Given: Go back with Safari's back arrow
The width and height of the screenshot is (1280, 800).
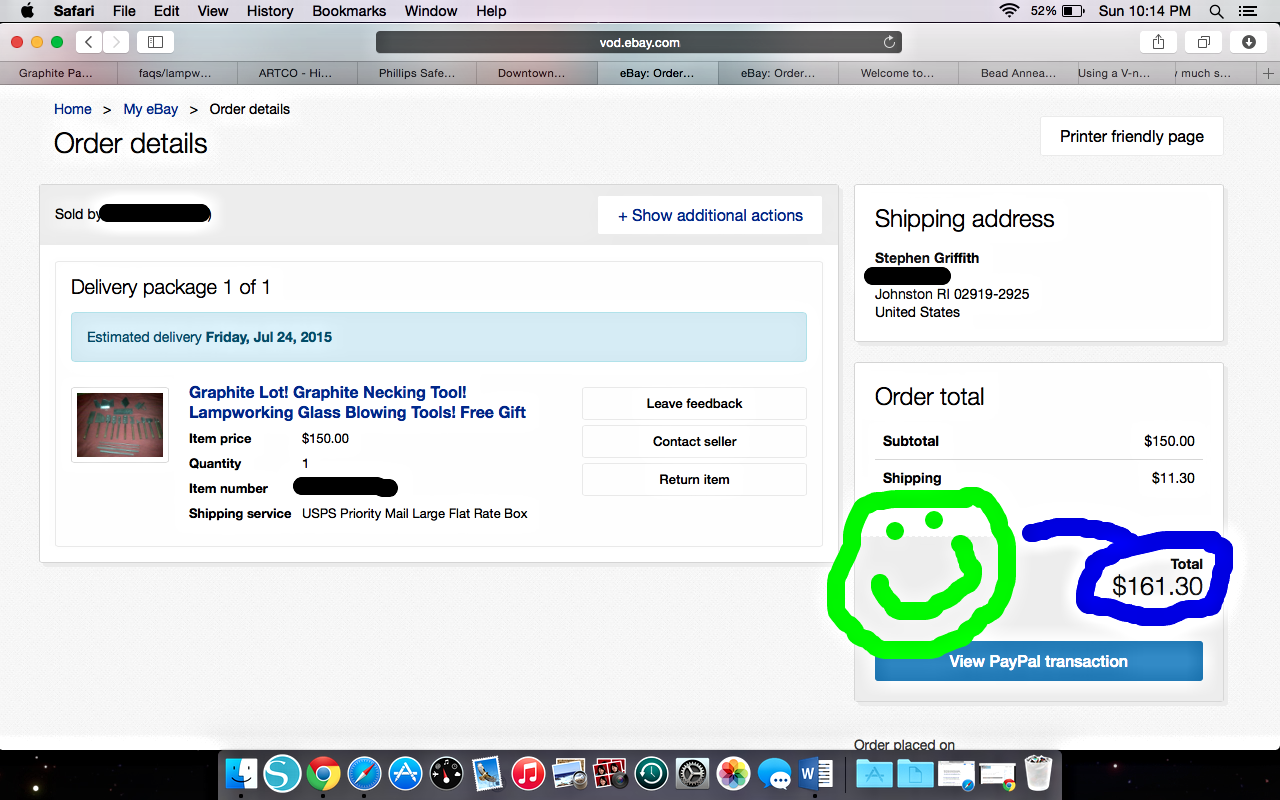Looking at the screenshot, I should tap(89, 42).
